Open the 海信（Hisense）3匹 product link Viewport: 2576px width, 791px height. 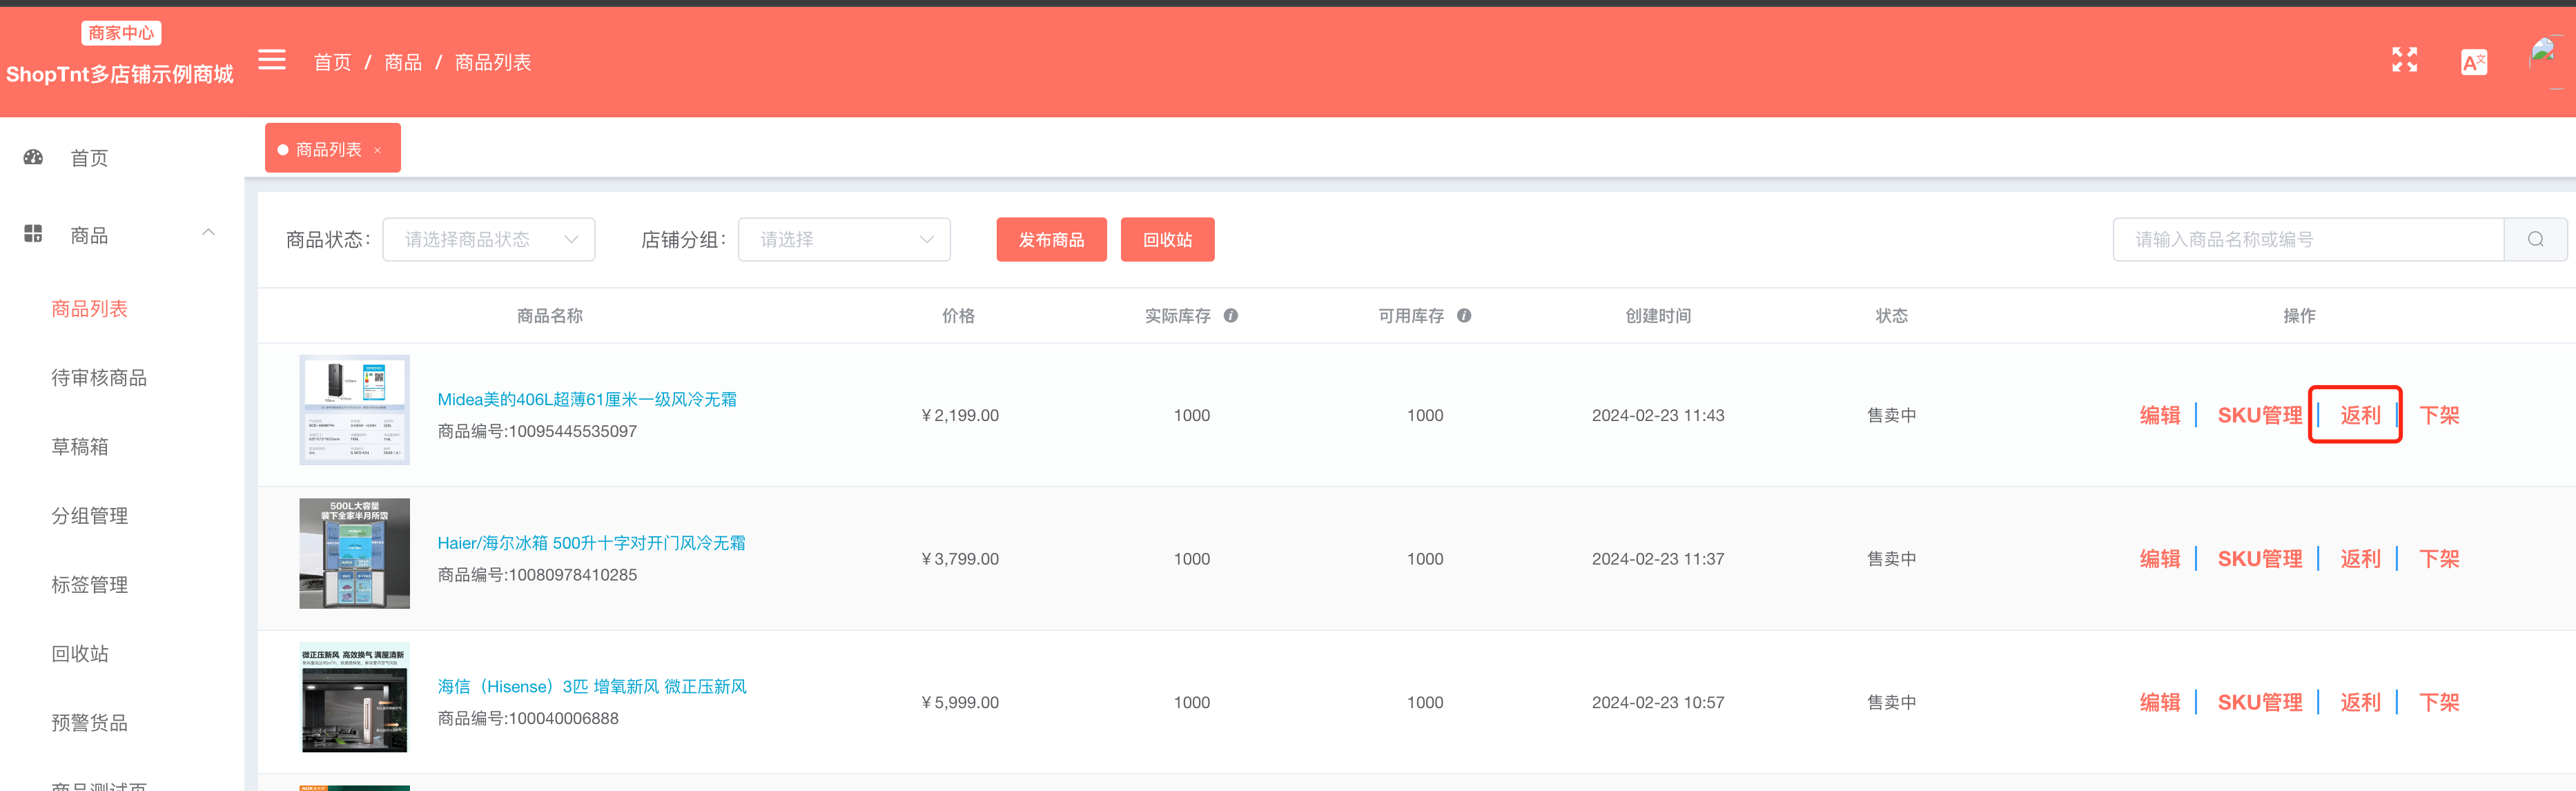(x=592, y=687)
